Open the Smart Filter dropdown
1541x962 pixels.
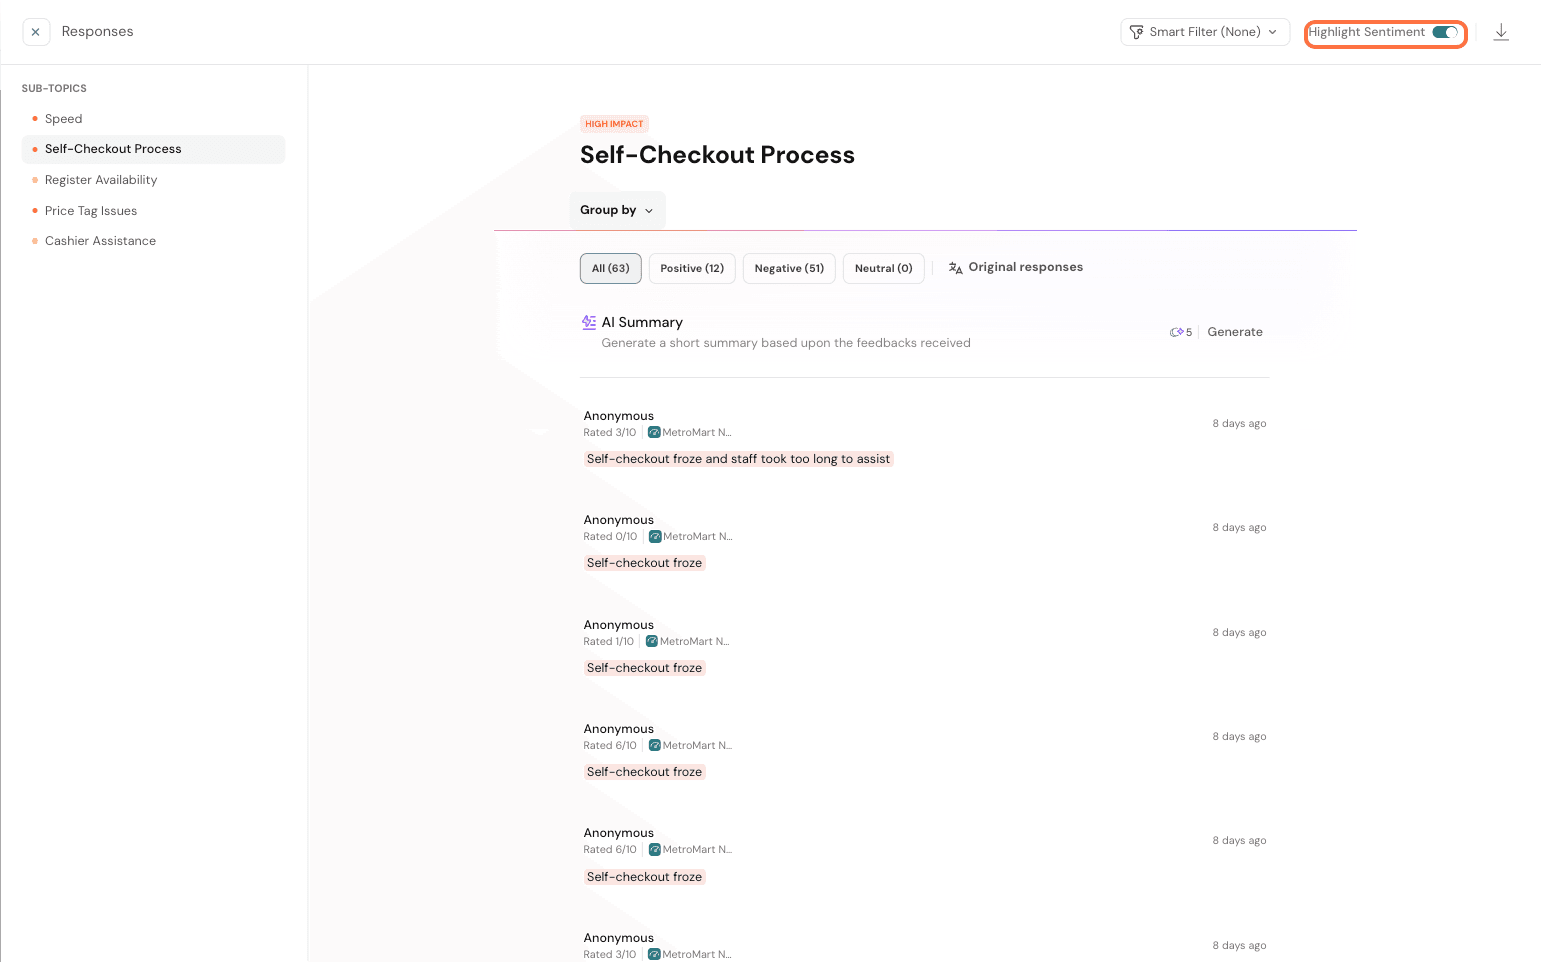(1204, 32)
